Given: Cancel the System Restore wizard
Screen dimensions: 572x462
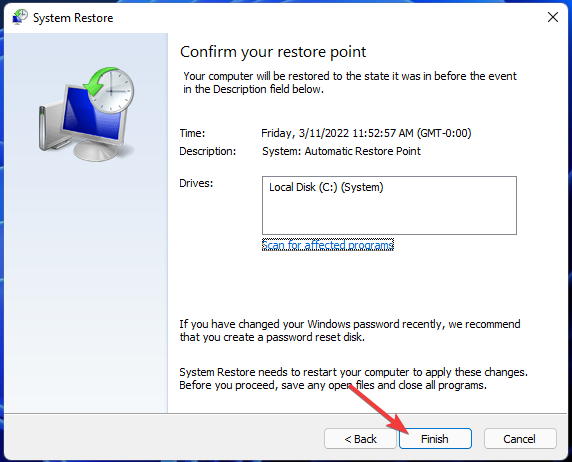Looking at the screenshot, I should (520, 439).
